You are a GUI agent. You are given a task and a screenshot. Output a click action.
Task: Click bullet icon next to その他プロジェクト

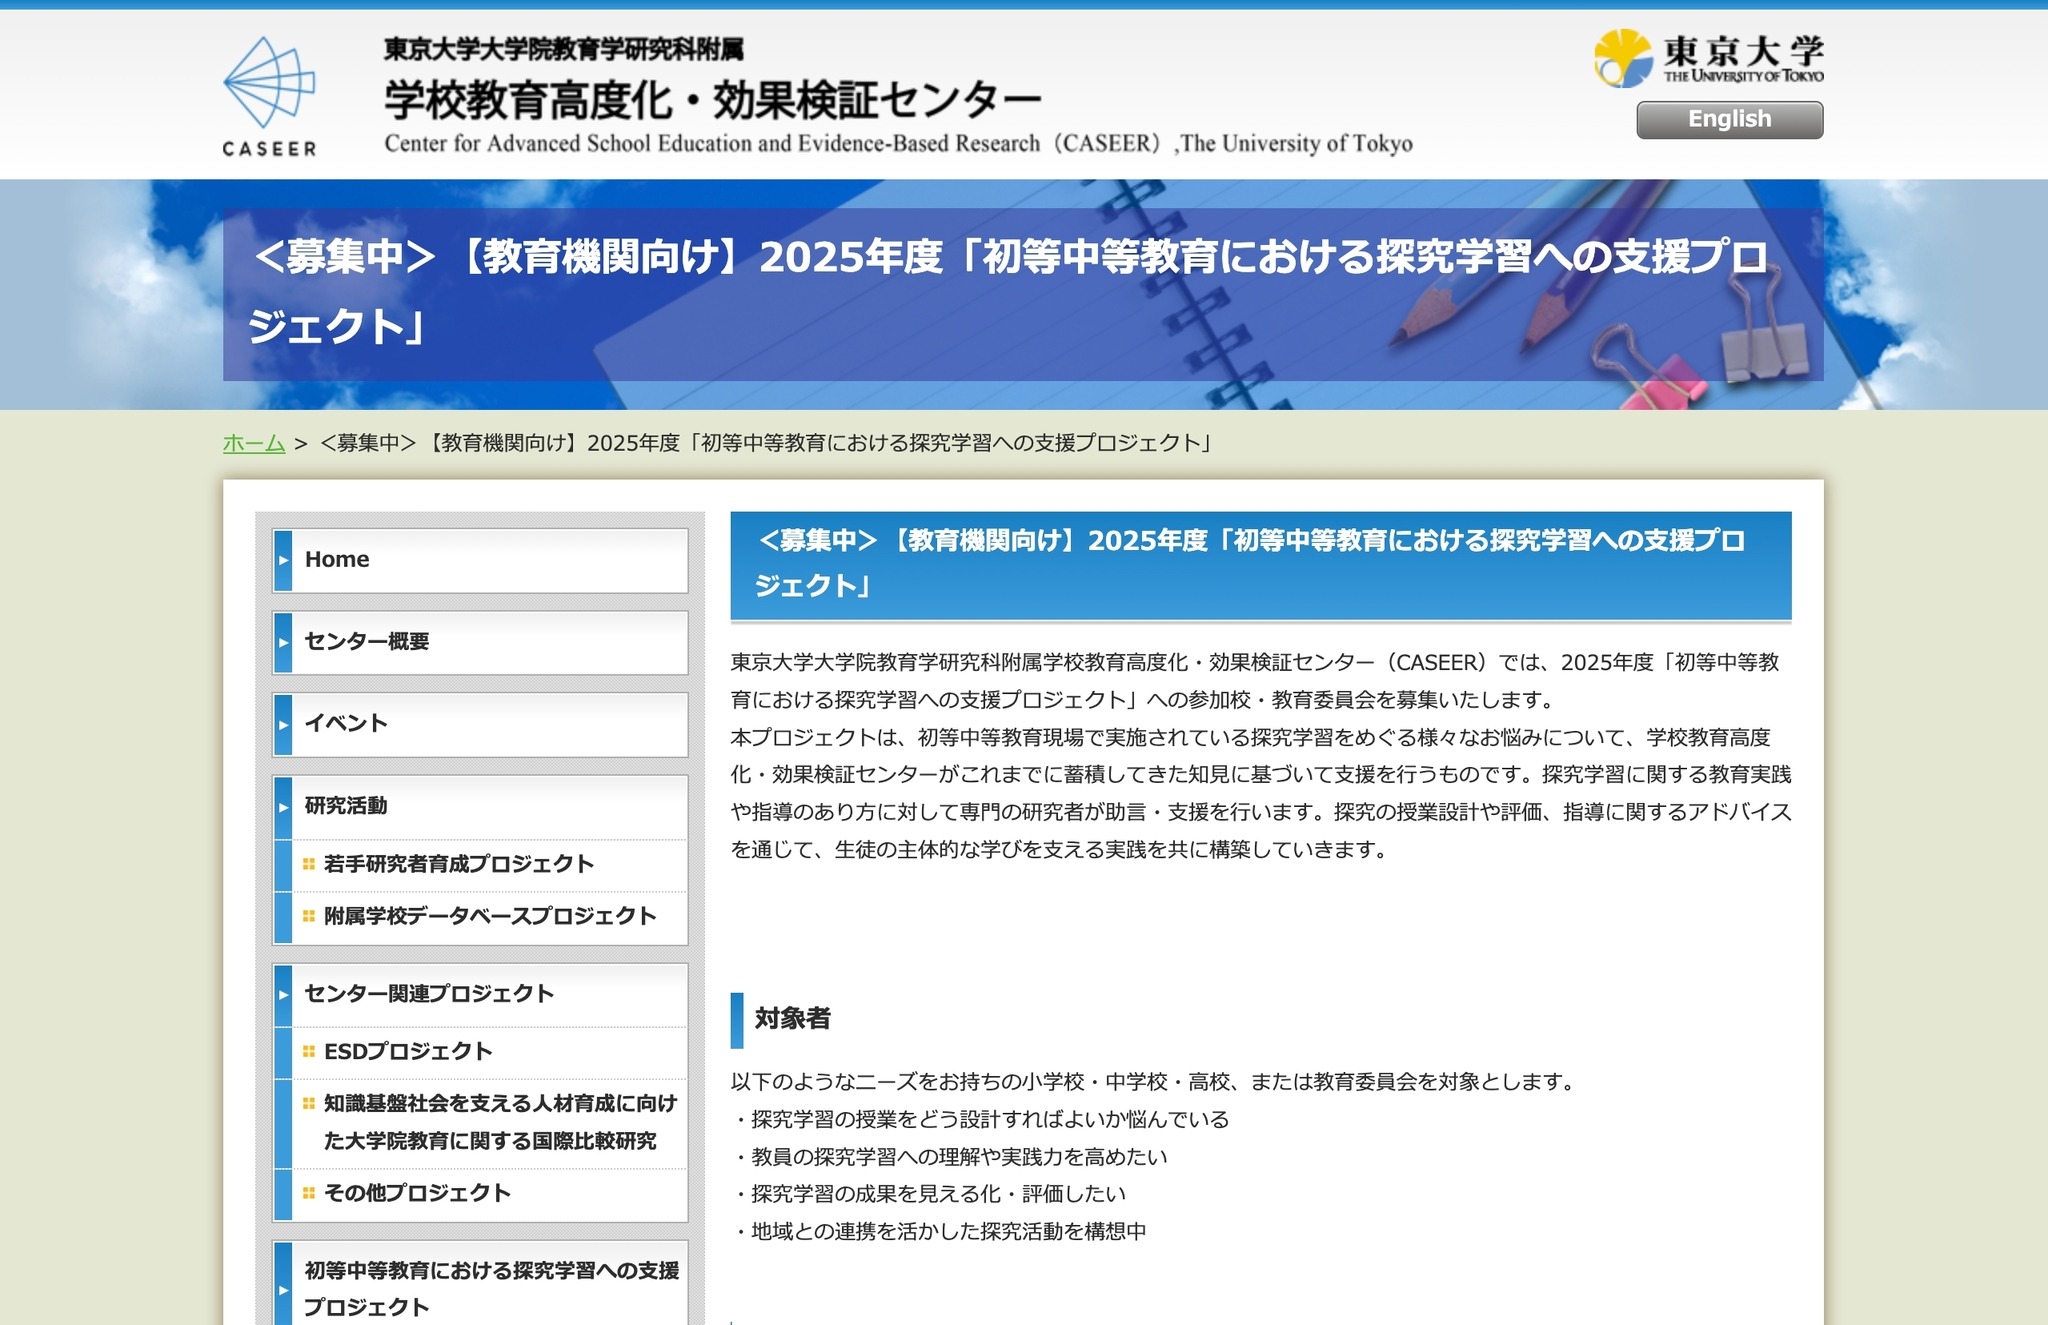tap(309, 1193)
